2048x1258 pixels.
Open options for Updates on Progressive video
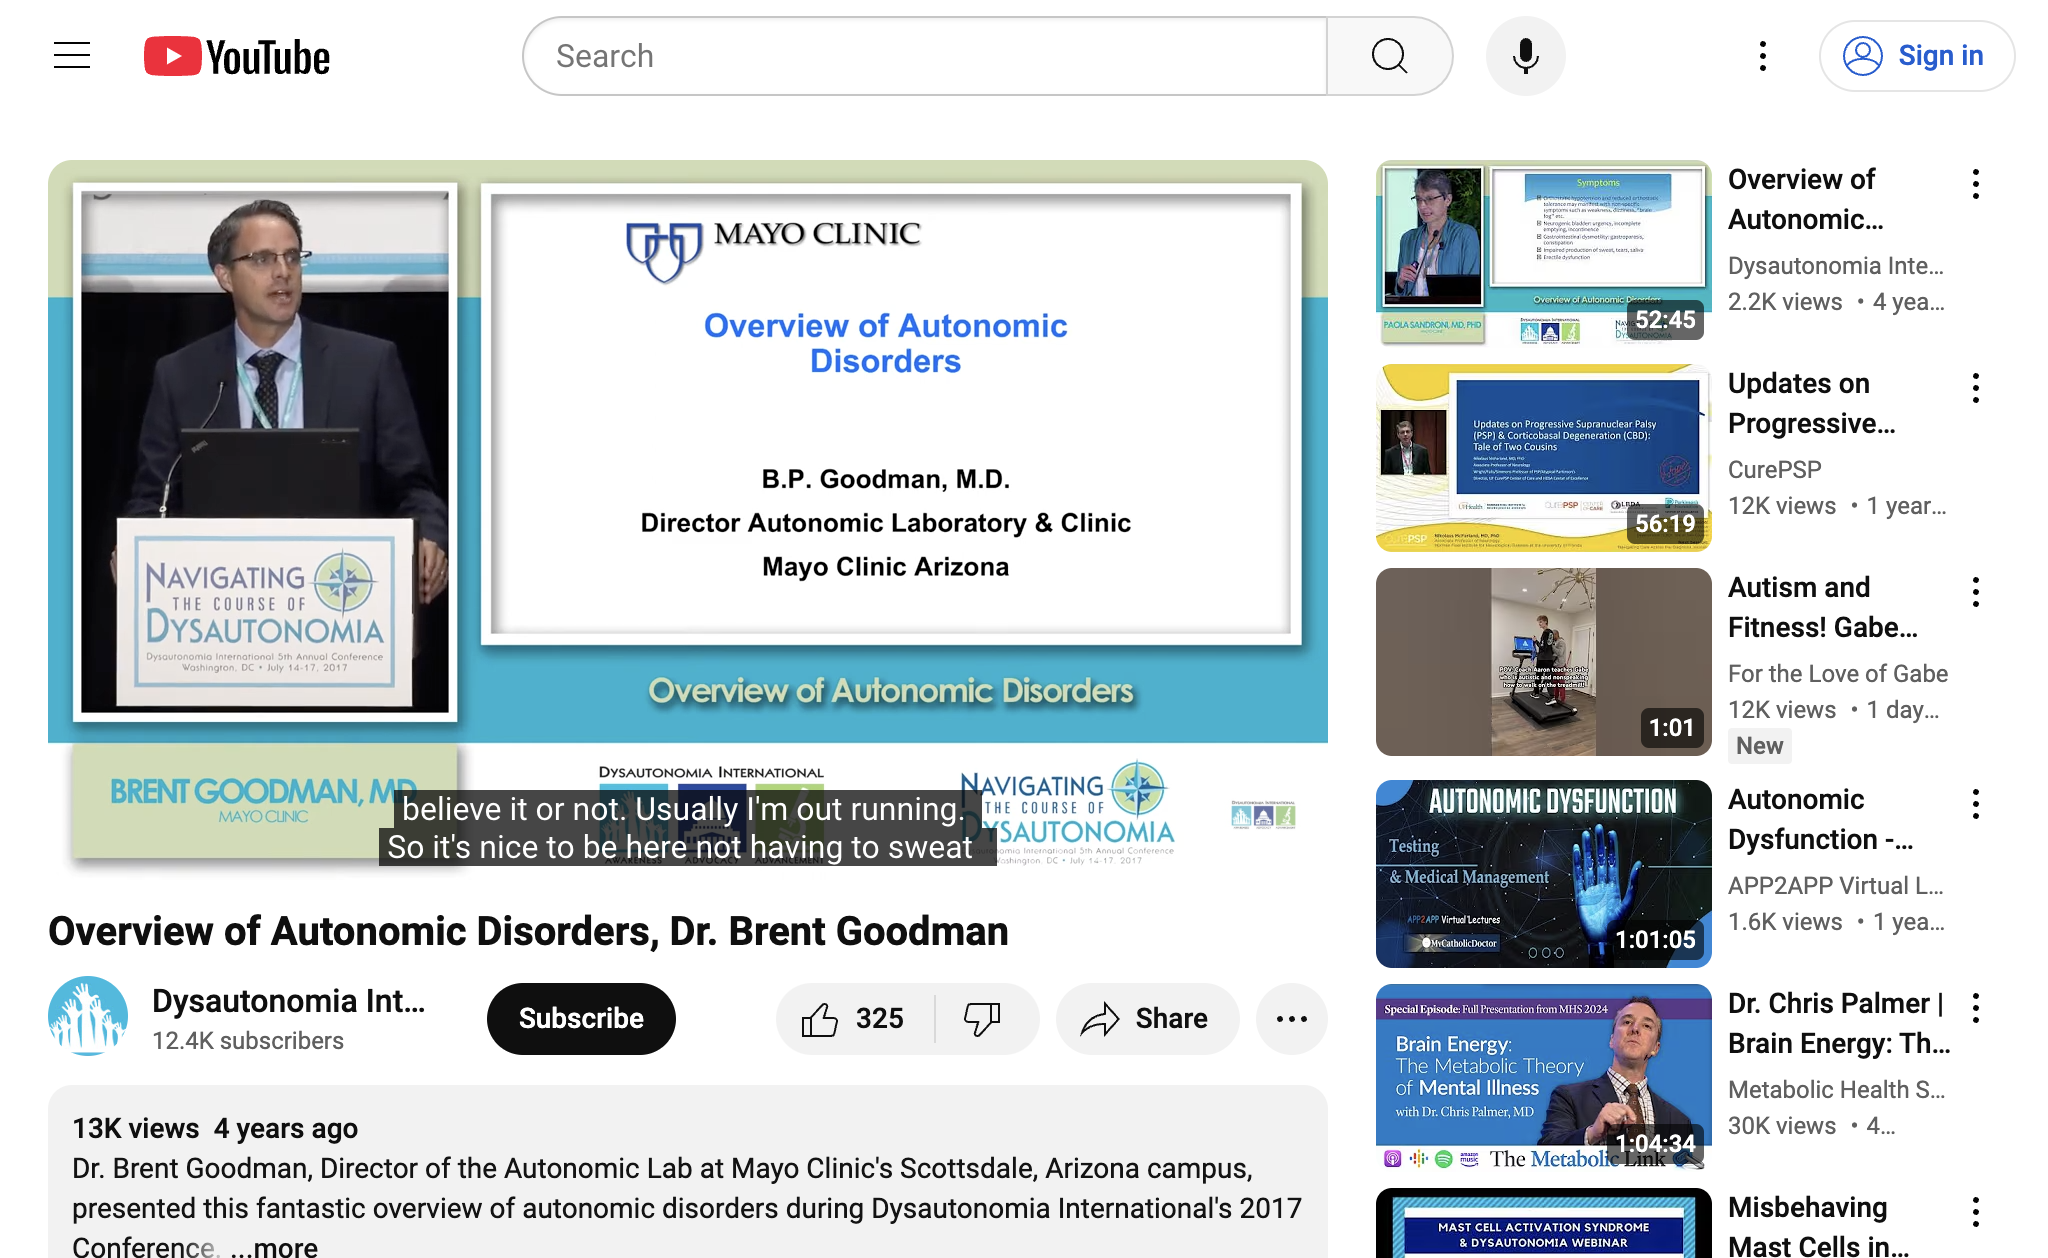click(x=1975, y=388)
